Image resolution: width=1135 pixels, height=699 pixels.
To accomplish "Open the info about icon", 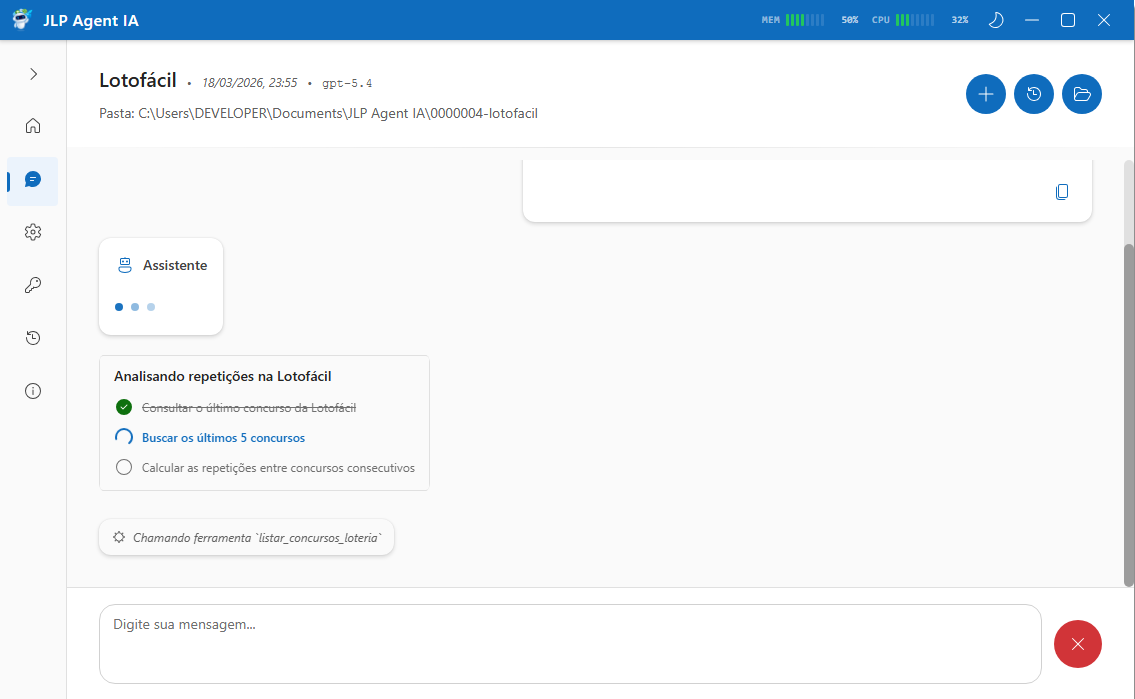I will 33,391.
